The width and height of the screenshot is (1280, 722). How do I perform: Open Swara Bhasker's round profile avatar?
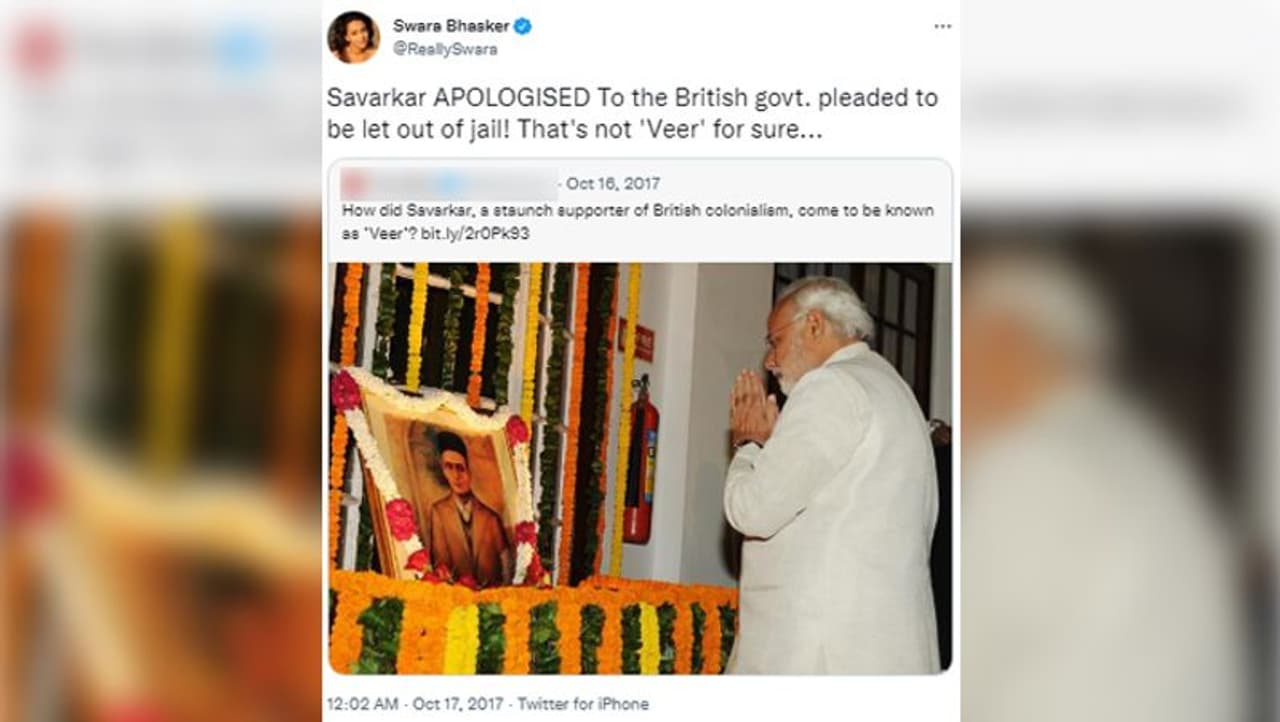(353, 37)
